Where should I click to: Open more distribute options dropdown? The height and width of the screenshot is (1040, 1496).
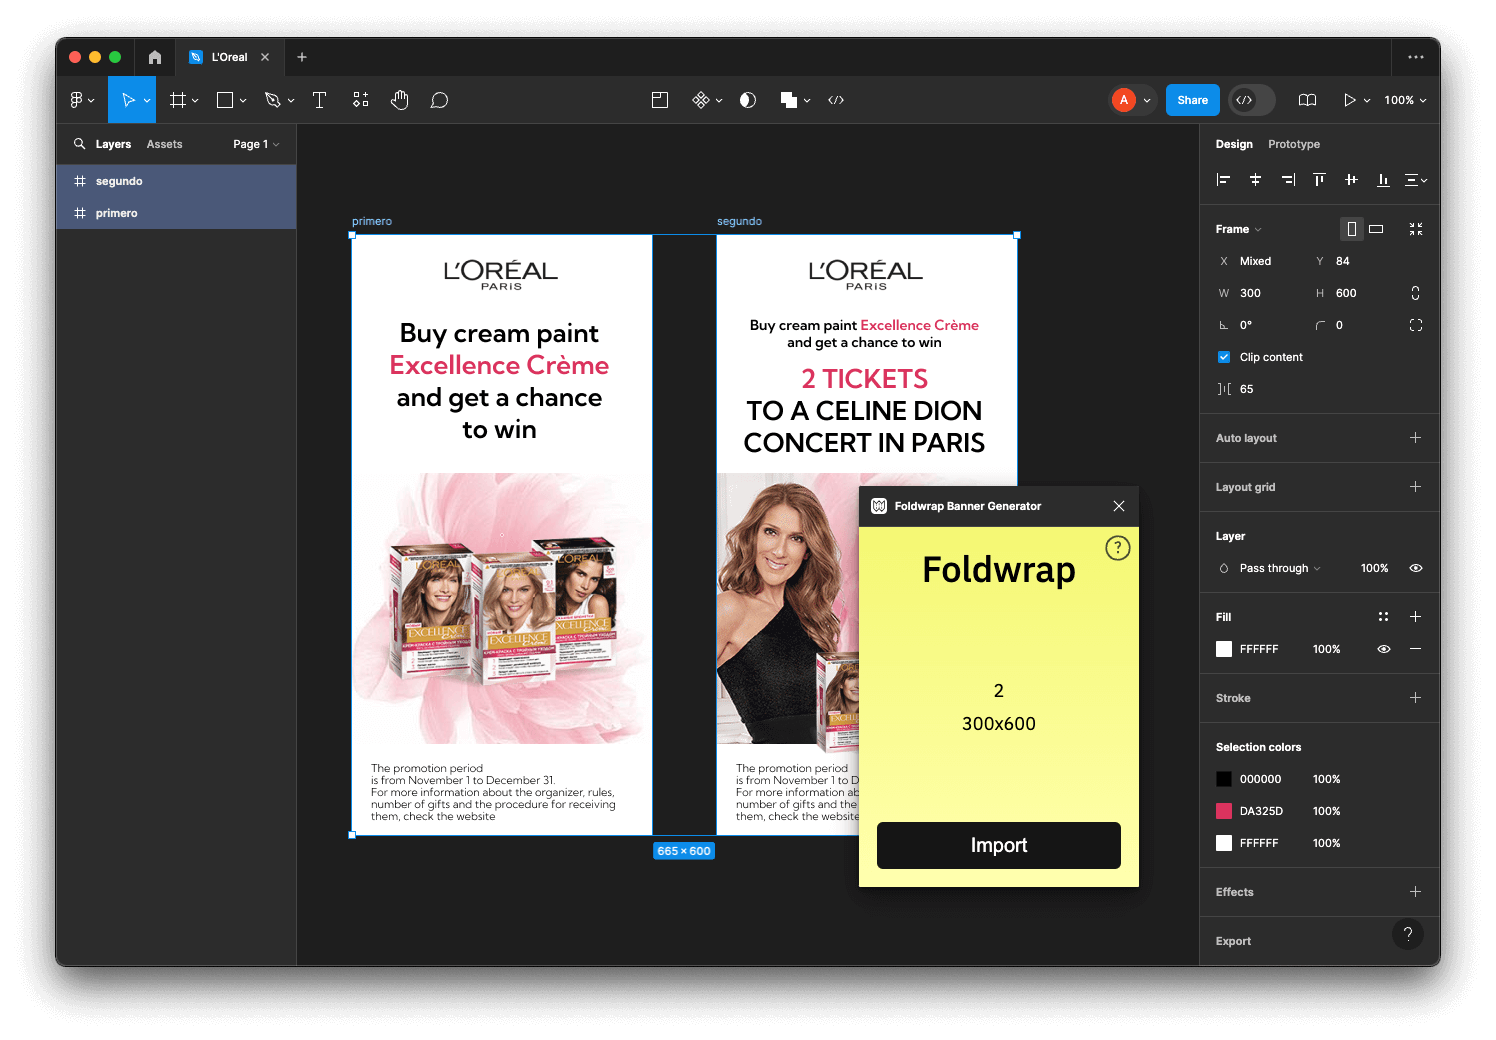point(1416,180)
